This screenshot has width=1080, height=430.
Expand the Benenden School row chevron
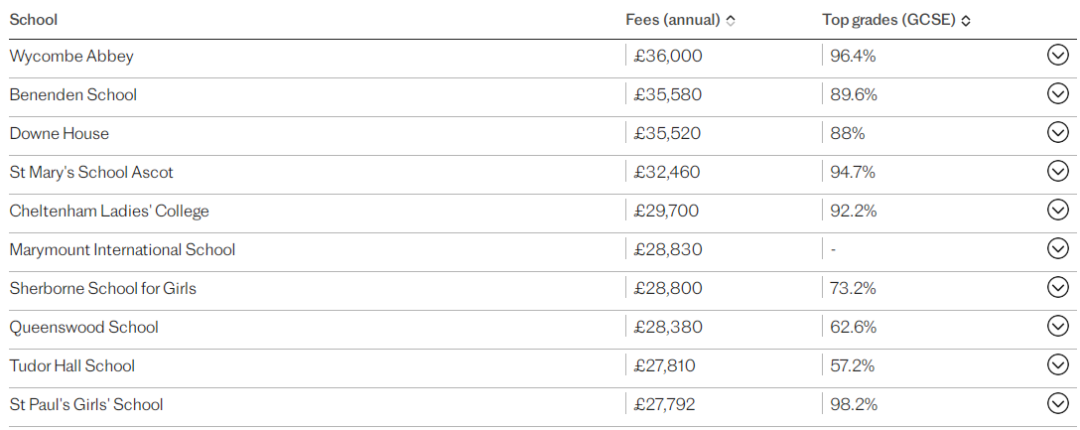tap(1057, 93)
